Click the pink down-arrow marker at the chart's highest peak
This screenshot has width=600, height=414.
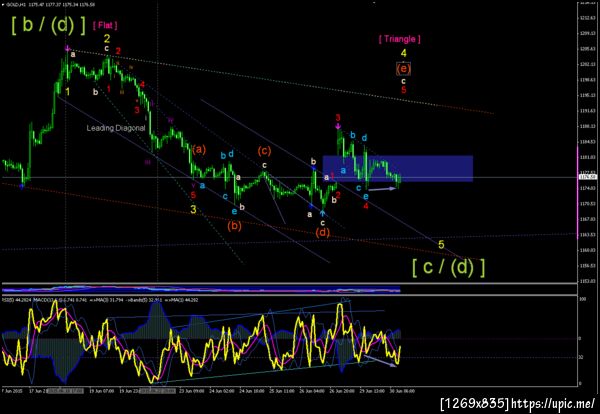pos(68,49)
